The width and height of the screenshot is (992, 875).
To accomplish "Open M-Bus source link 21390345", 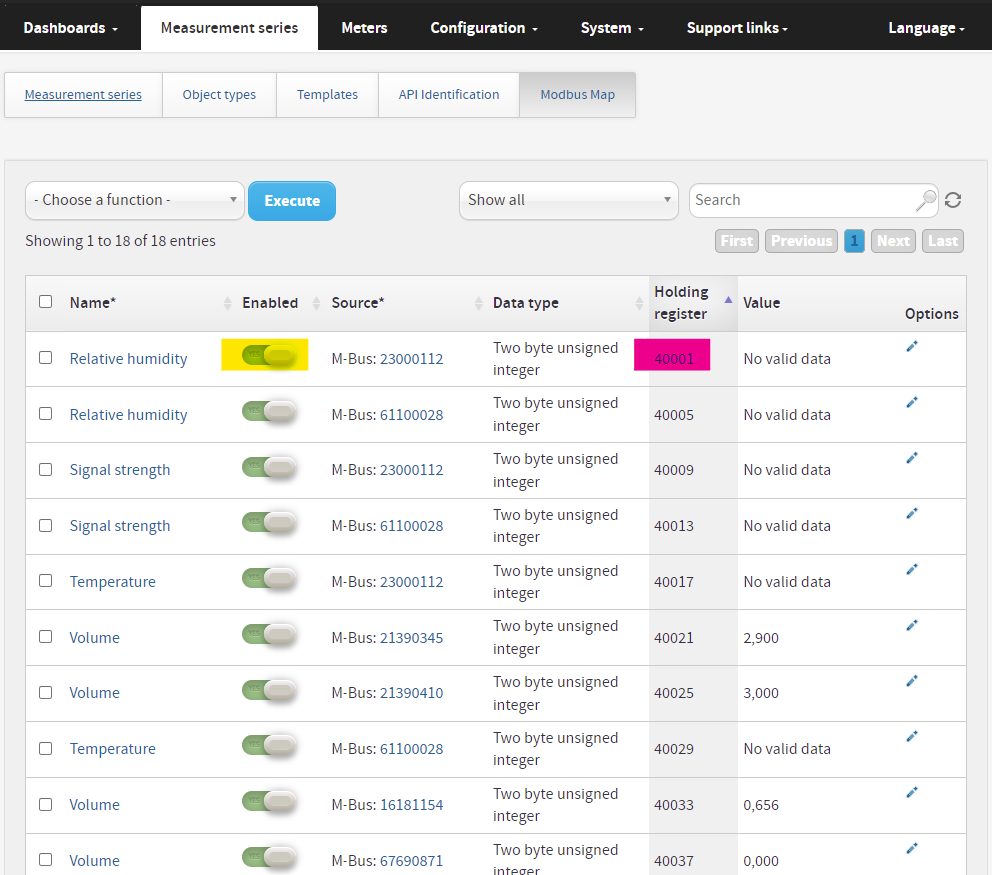I will [x=411, y=638].
